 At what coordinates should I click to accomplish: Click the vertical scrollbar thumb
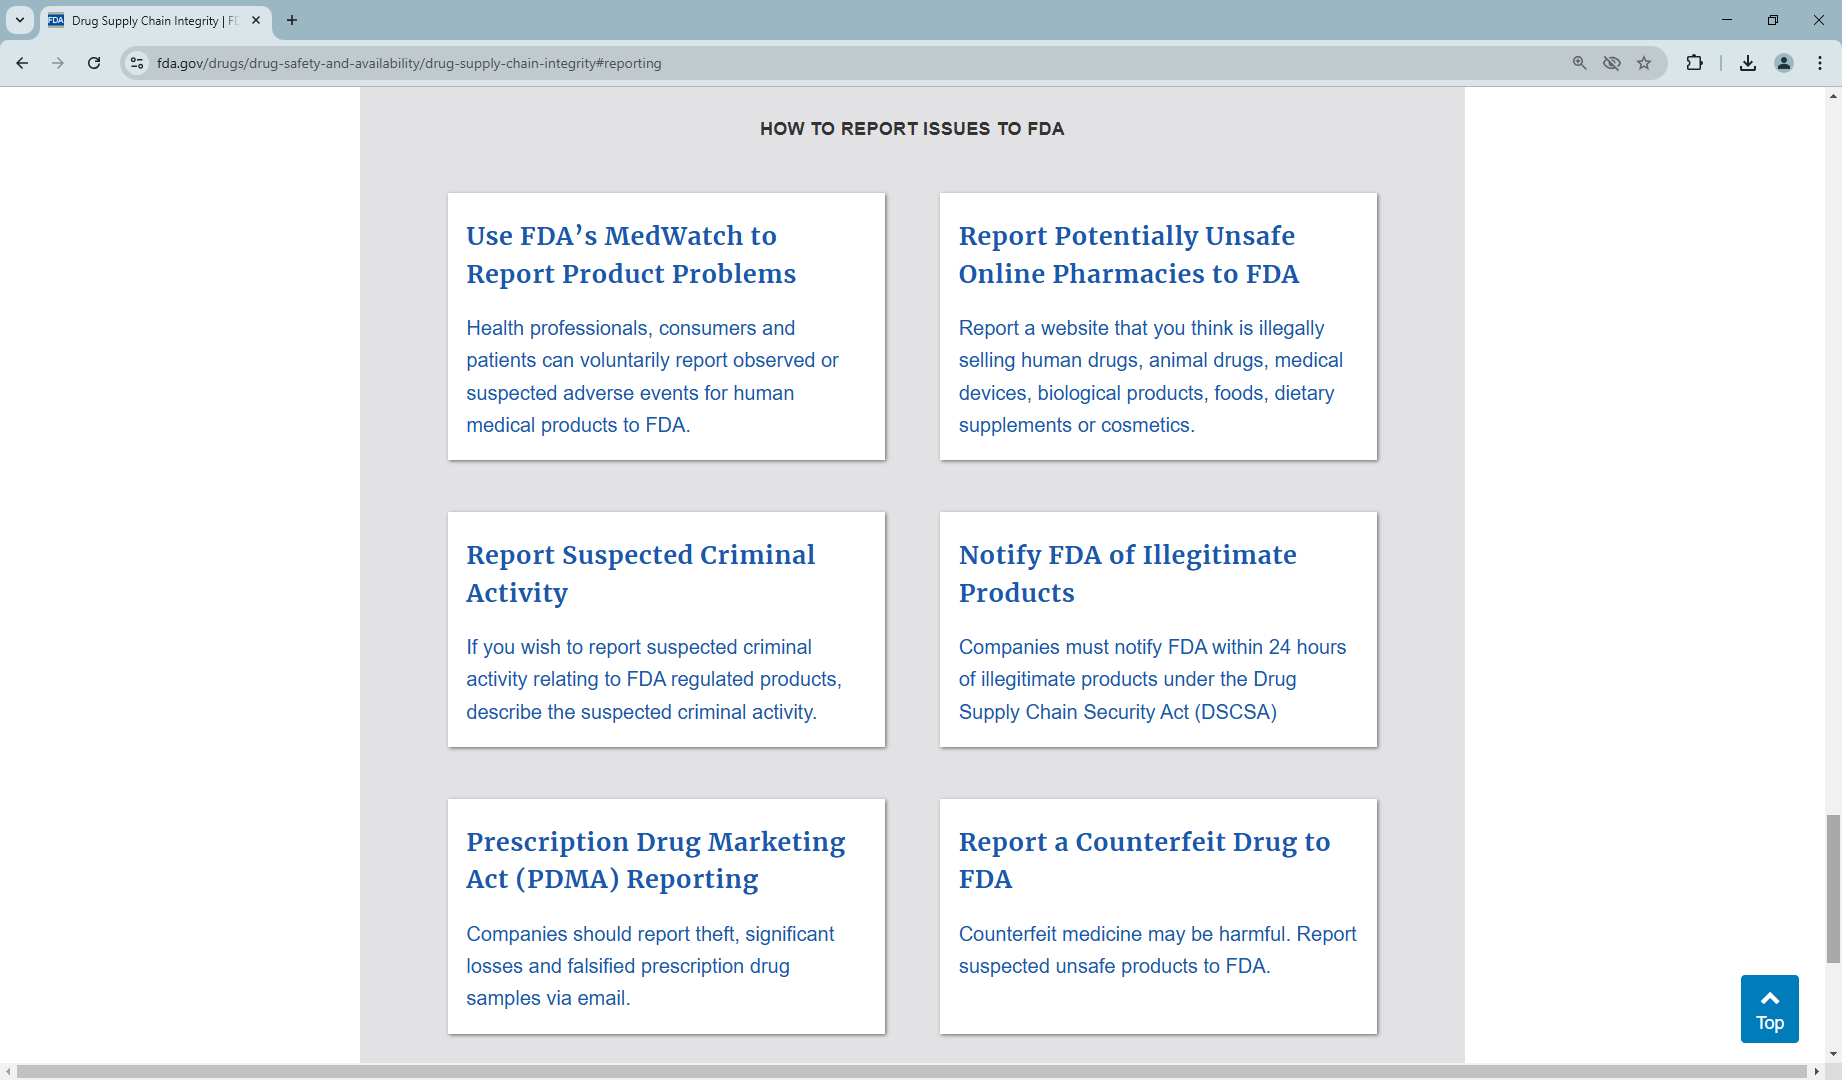click(x=1833, y=888)
